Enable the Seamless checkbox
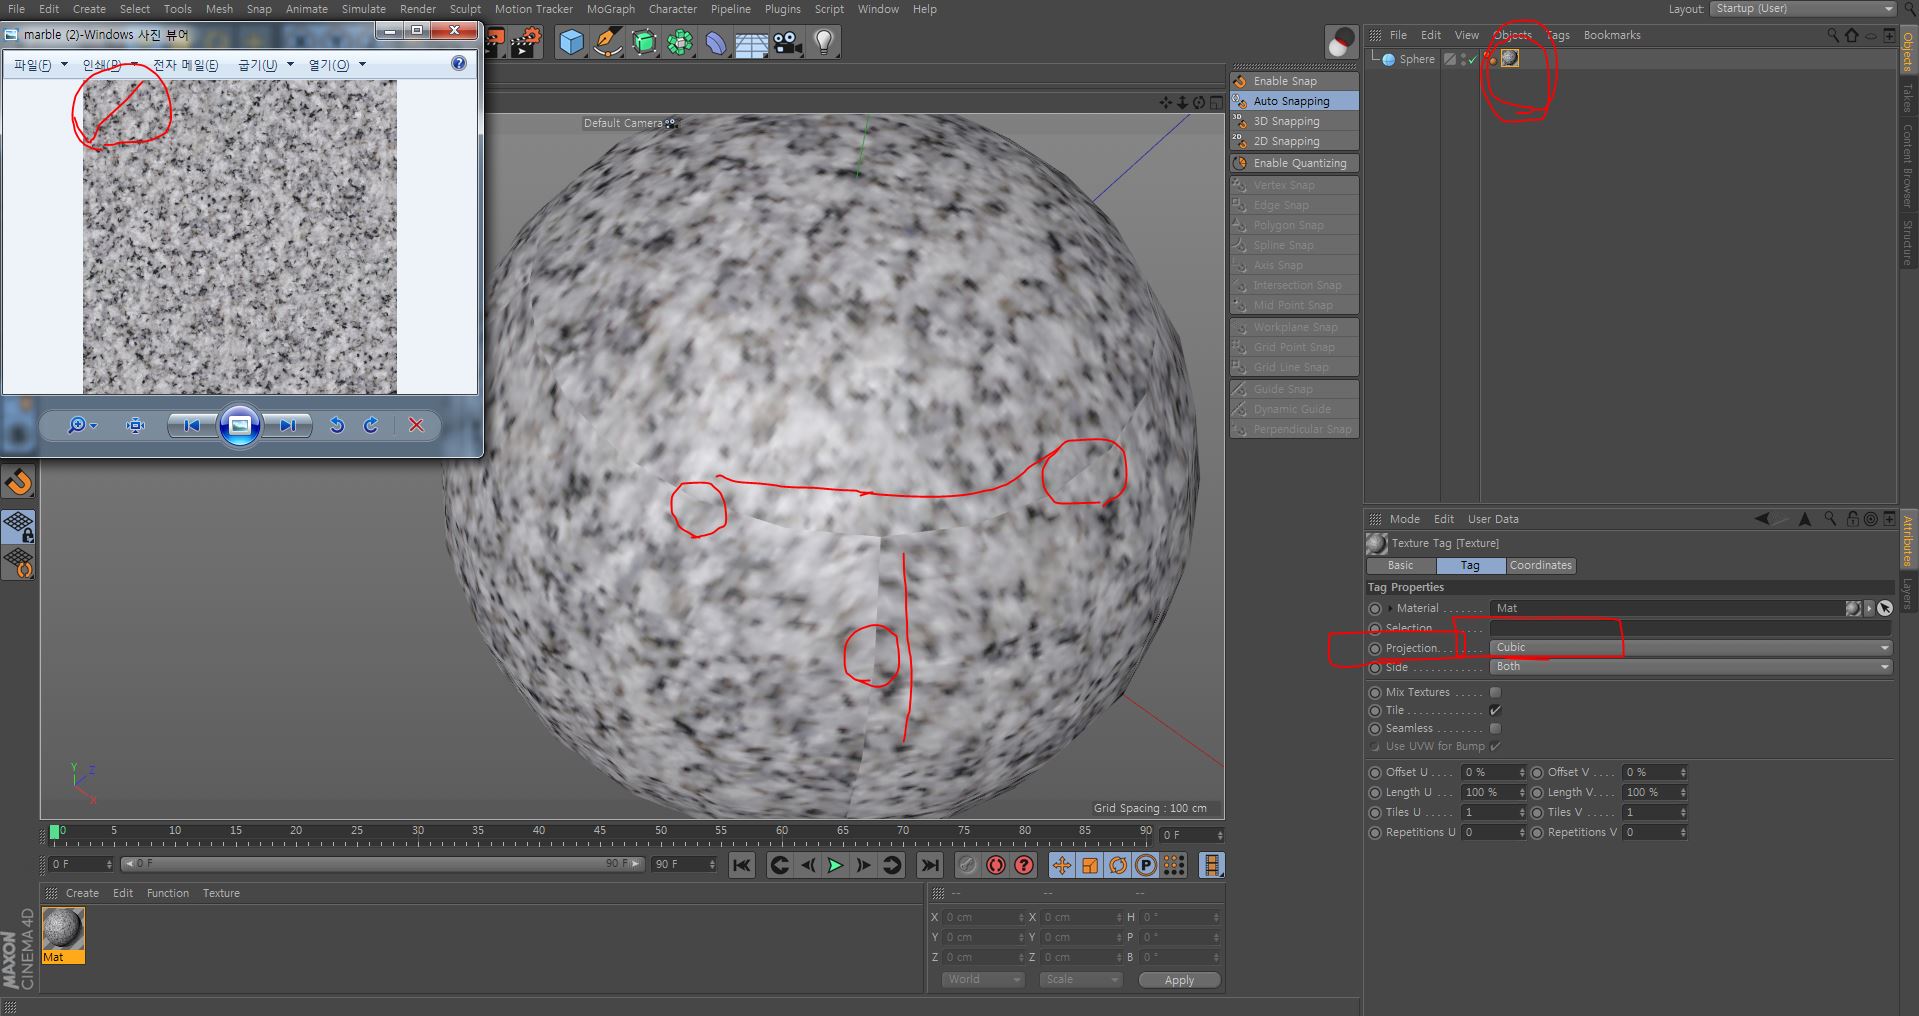 pos(1495,728)
